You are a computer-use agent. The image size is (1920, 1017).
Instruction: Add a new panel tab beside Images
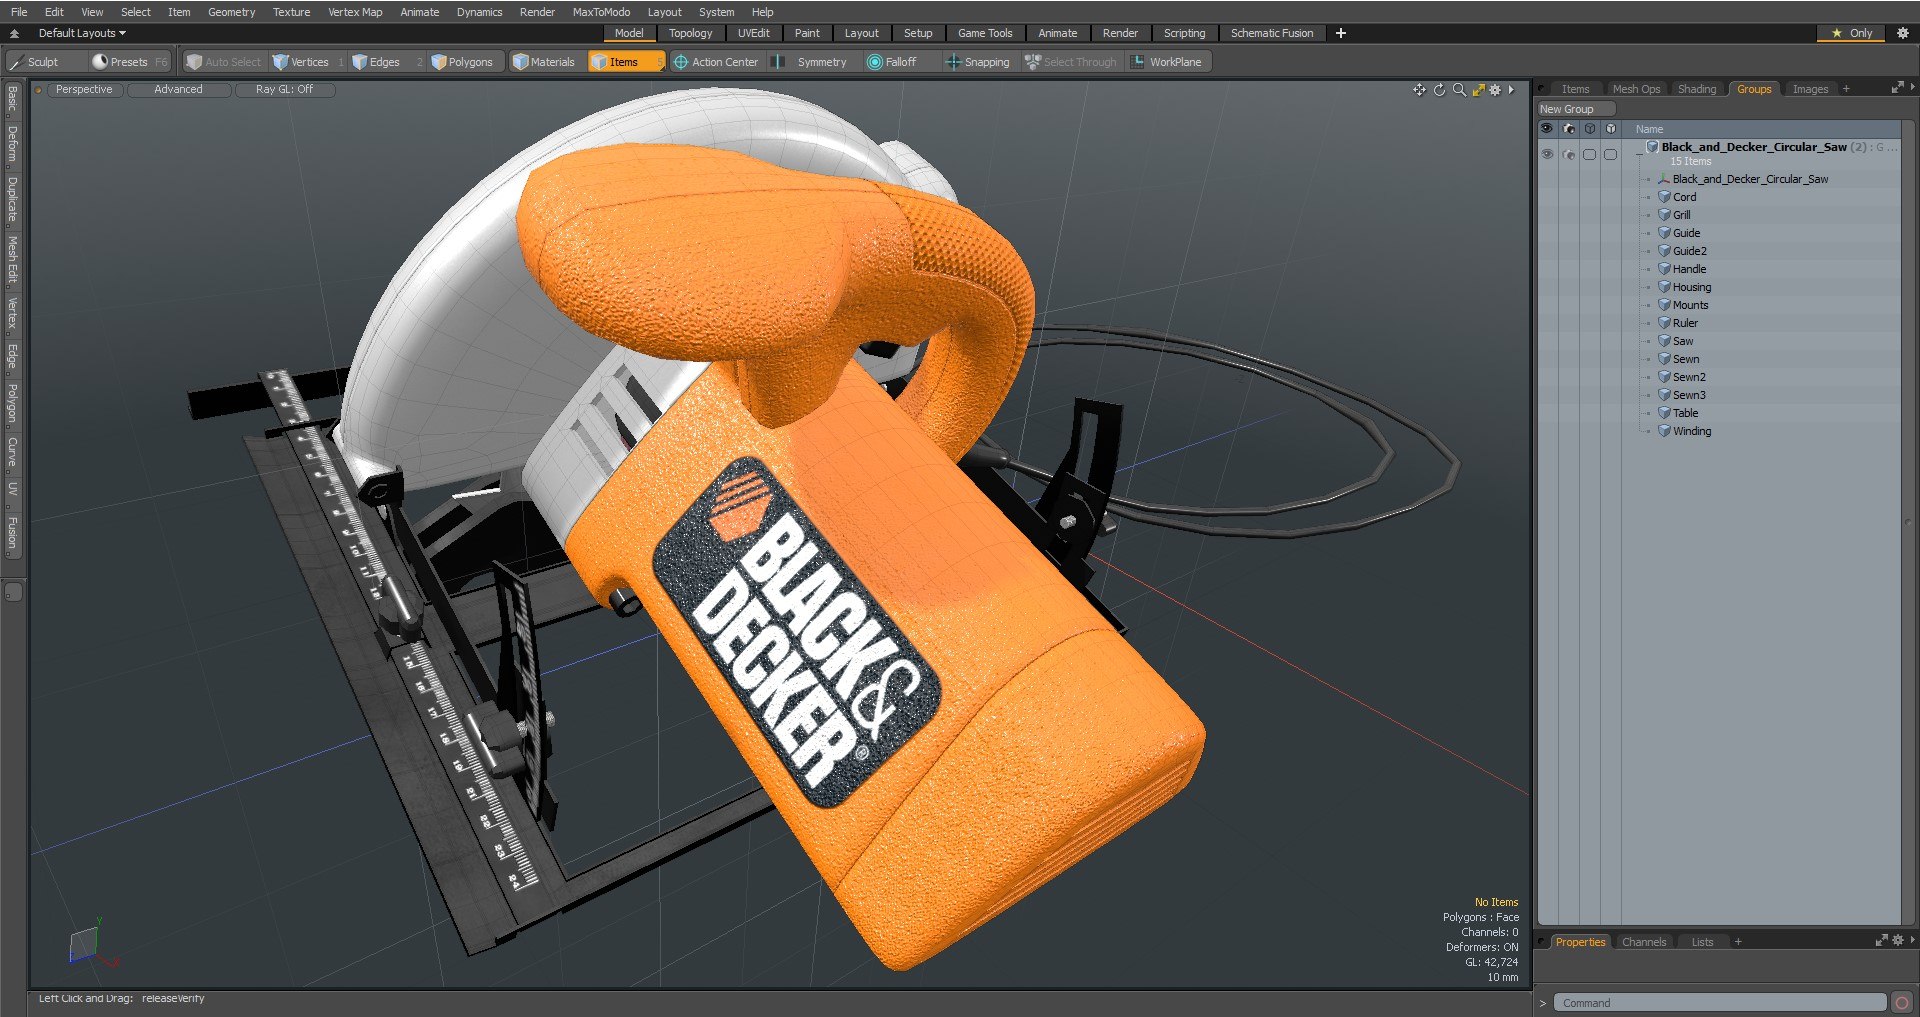[1846, 89]
